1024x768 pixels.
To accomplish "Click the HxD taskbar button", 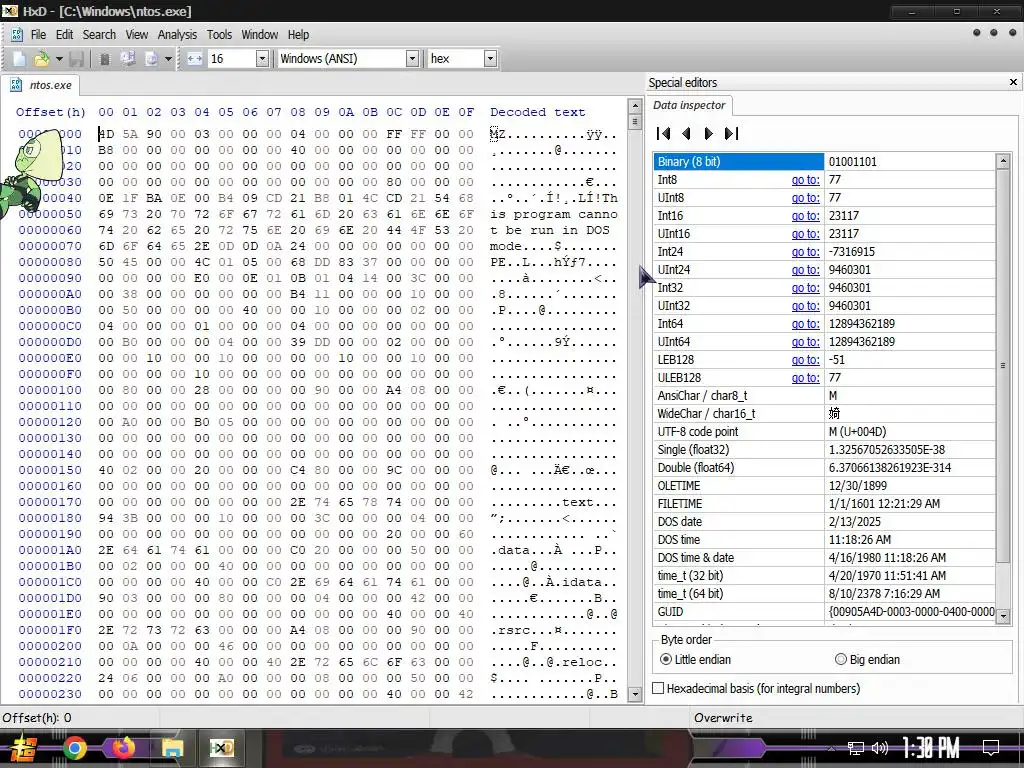I will [x=221, y=748].
